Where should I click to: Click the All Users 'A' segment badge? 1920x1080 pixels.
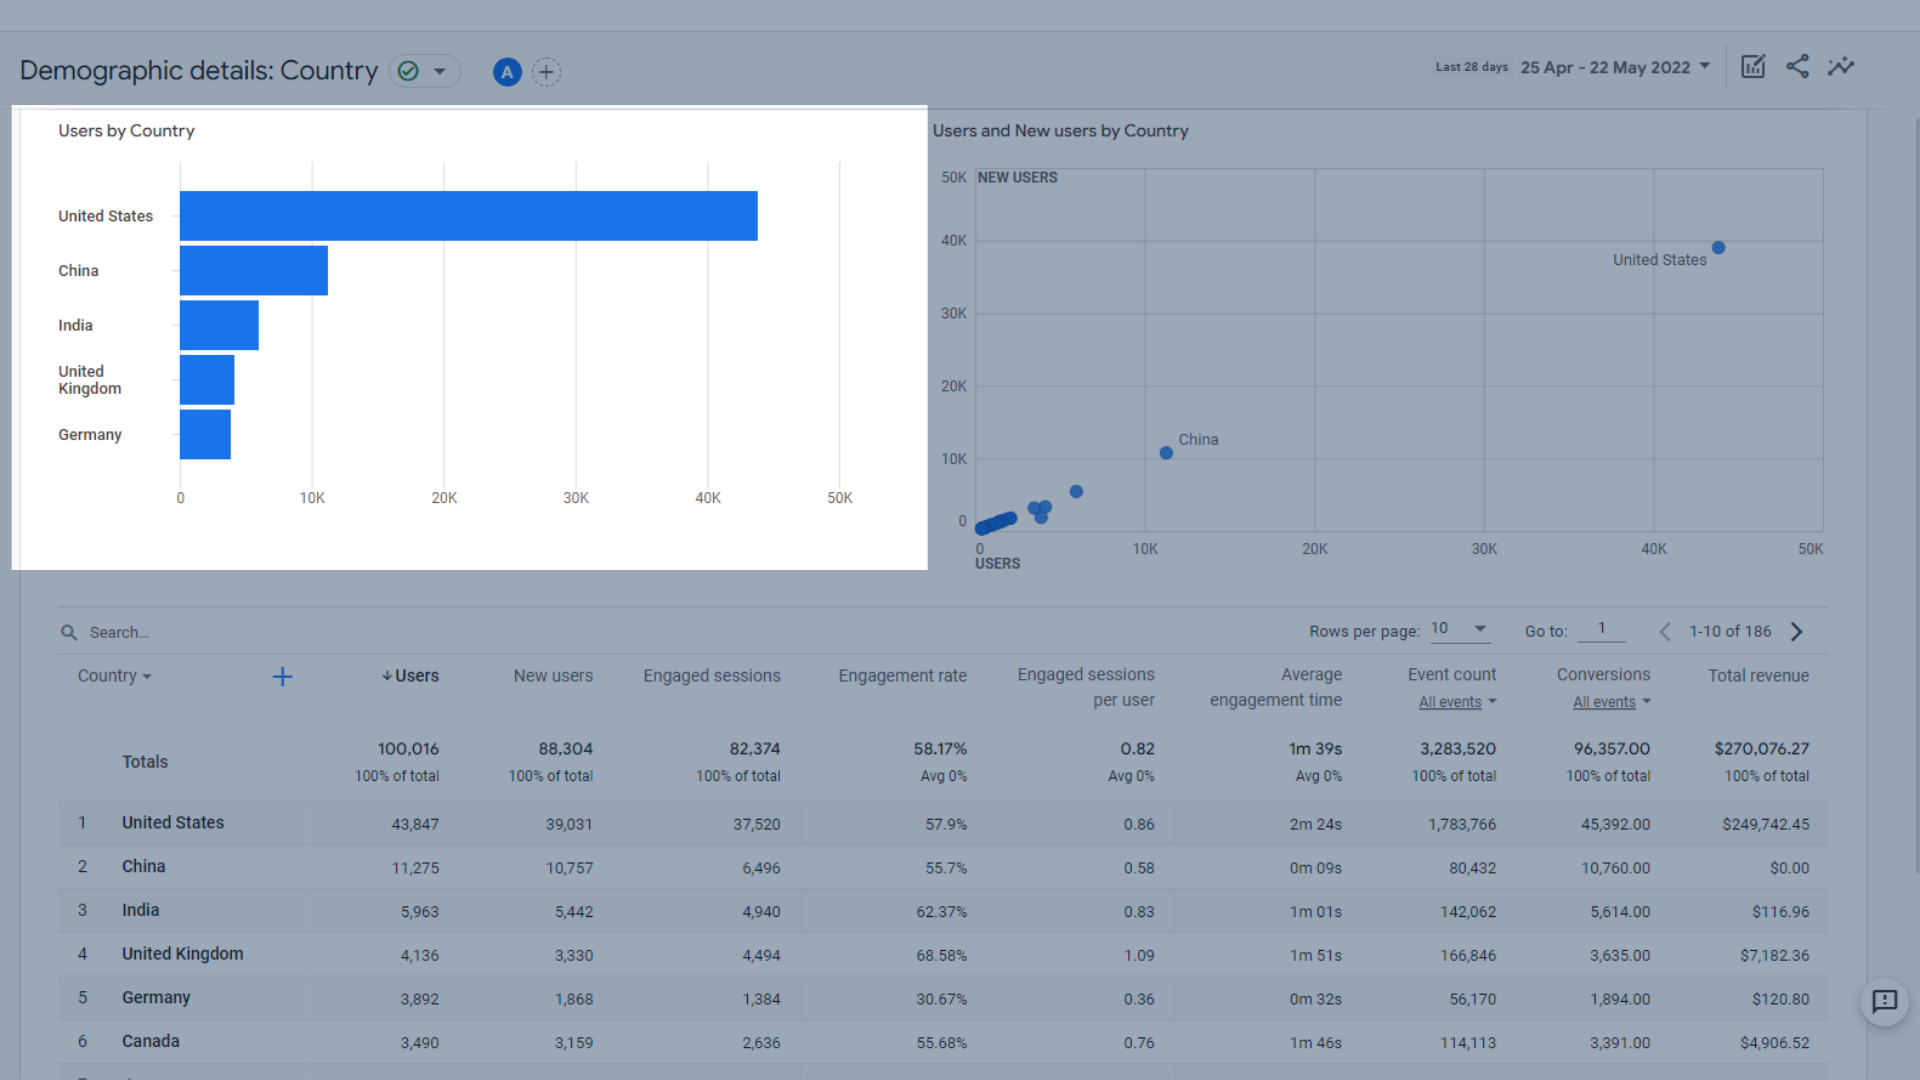tap(507, 72)
